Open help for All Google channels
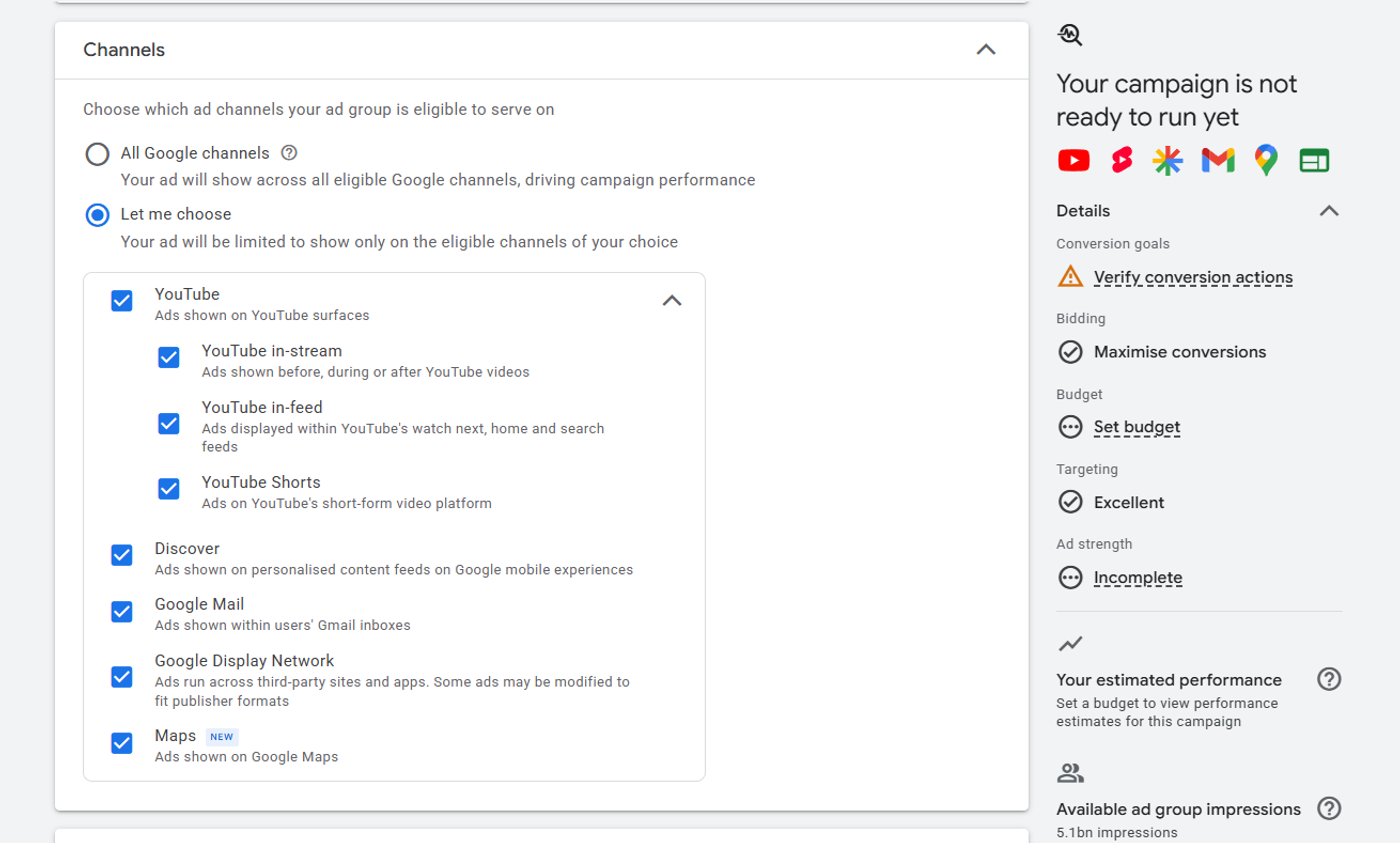 pyautogui.click(x=289, y=153)
